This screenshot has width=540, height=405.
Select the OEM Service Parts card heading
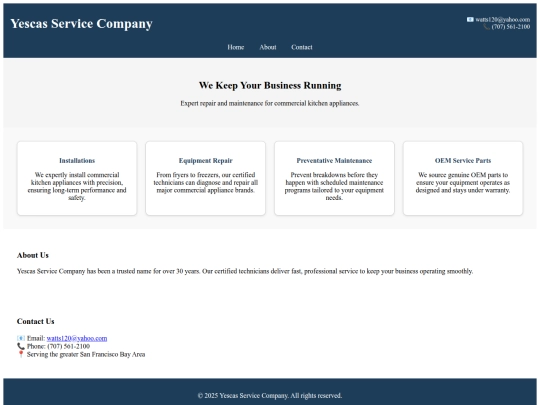463,160
